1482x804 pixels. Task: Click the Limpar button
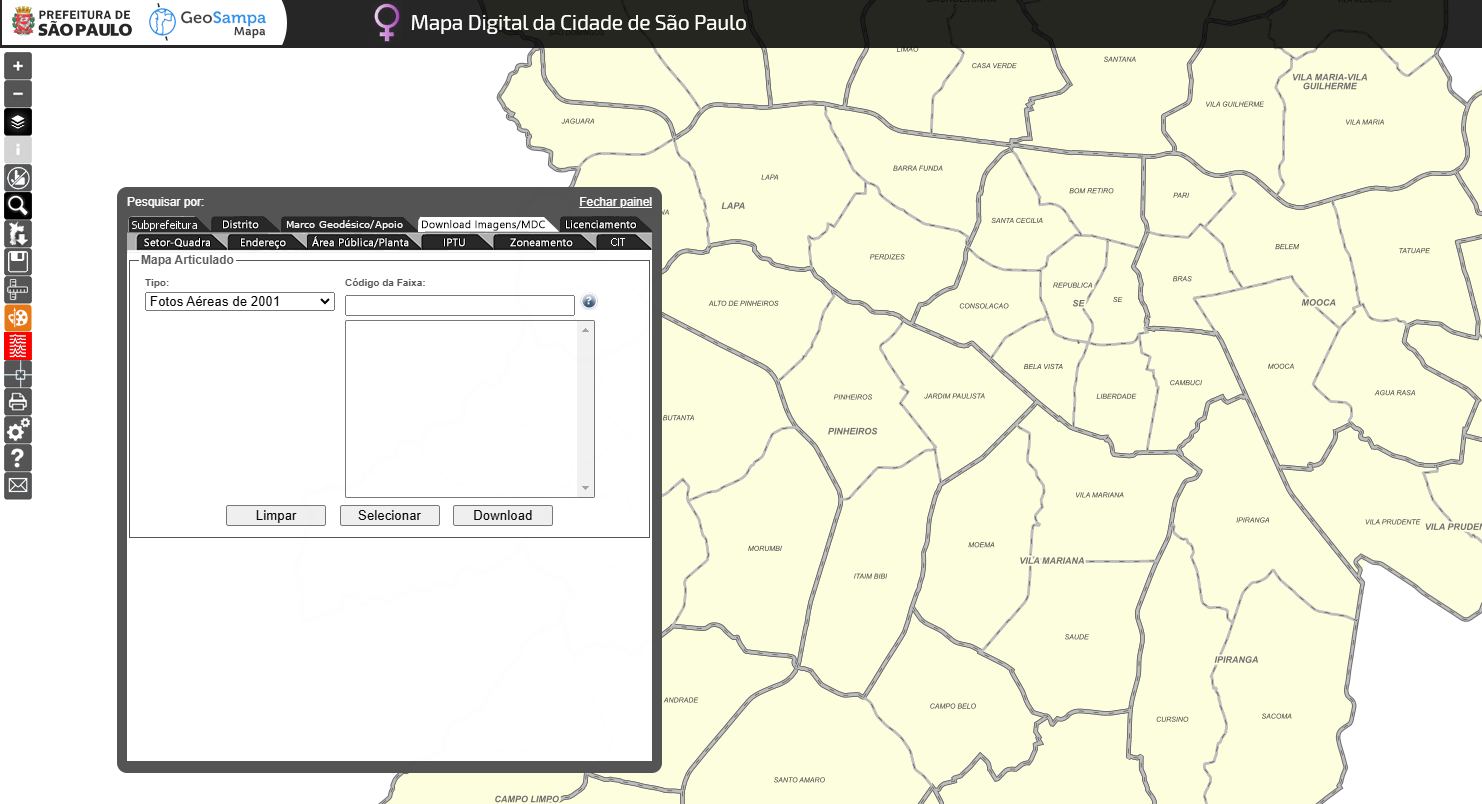[x=276, y=516]
